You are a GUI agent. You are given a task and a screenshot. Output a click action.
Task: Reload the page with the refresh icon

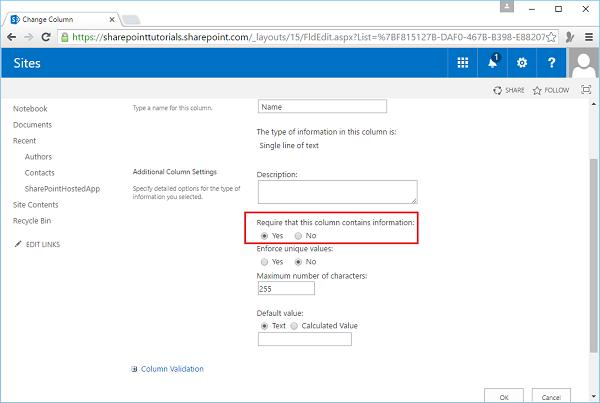[47, 36]
